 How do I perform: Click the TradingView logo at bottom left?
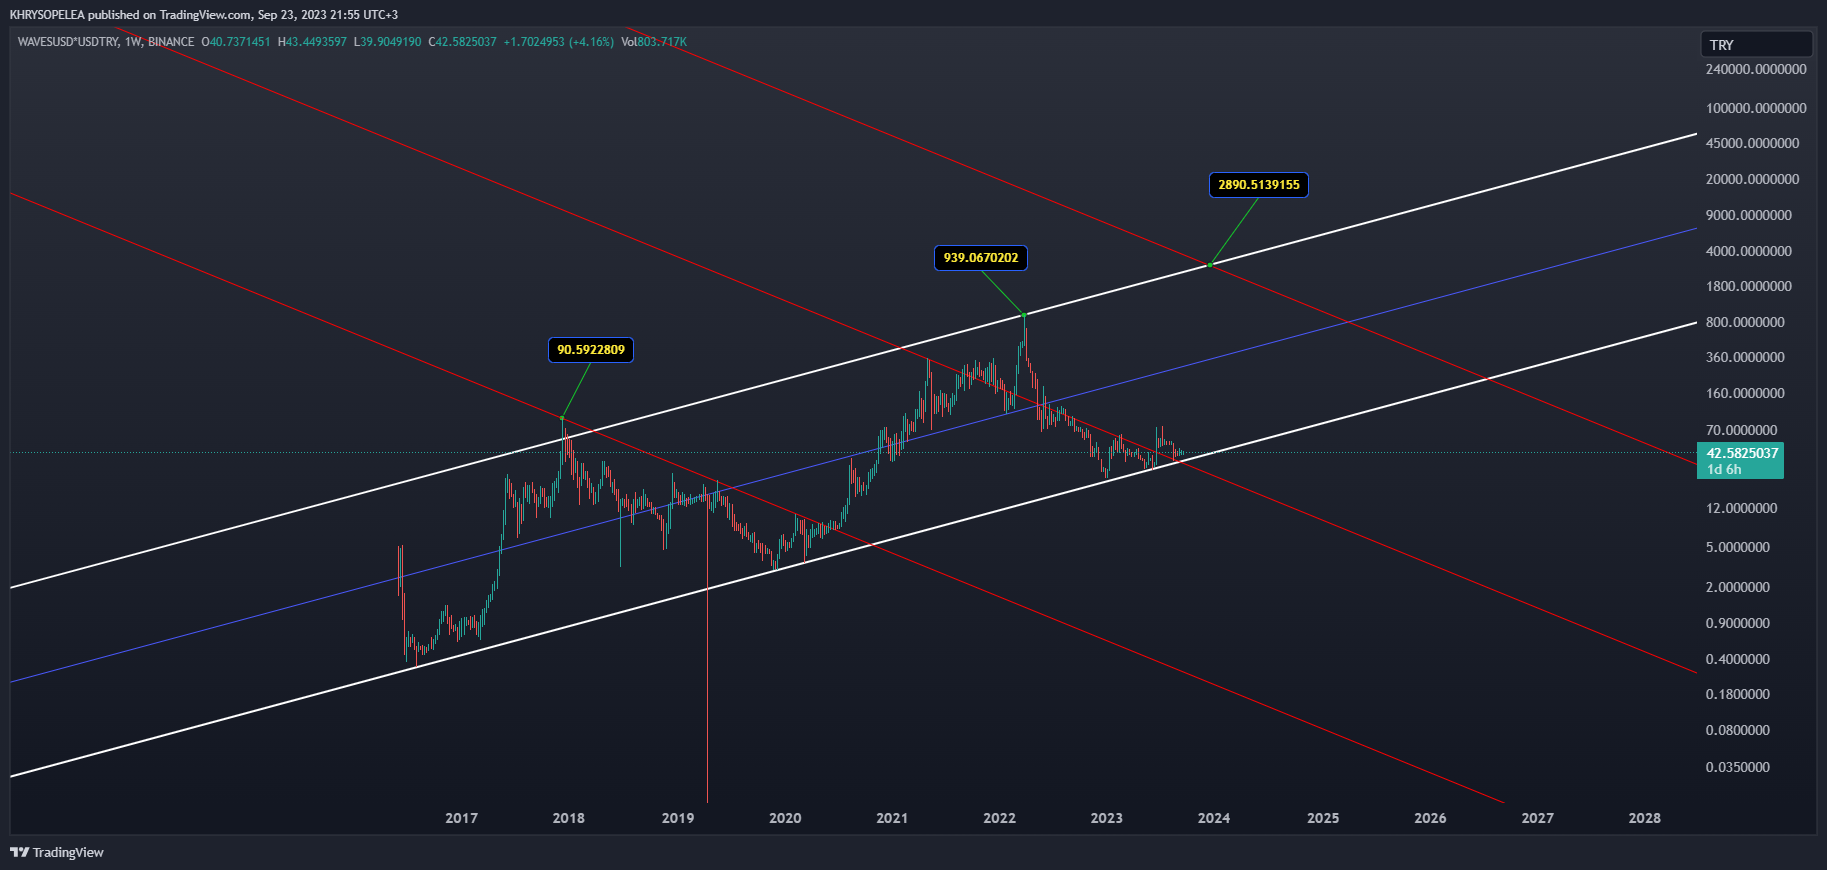click(x=57, y=852)
